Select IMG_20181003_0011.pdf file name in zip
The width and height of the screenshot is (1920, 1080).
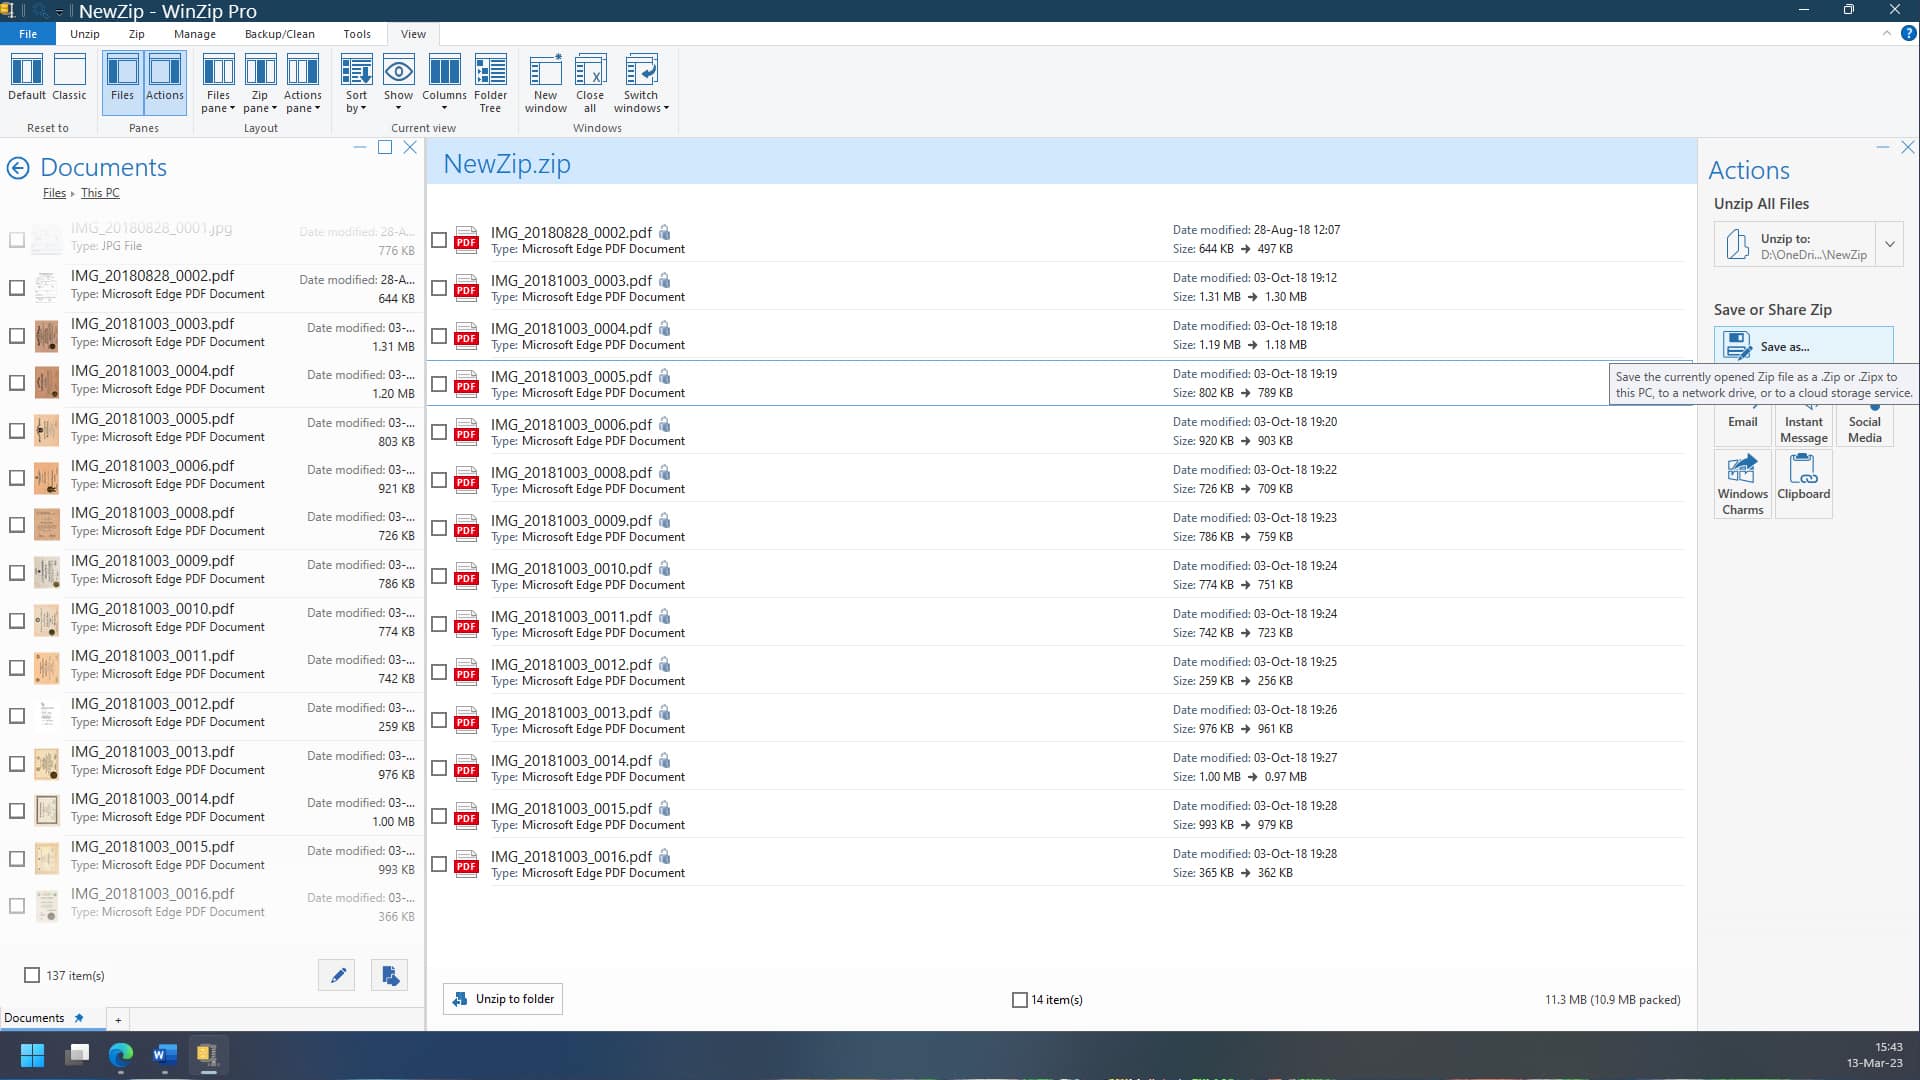click(571, 616)
